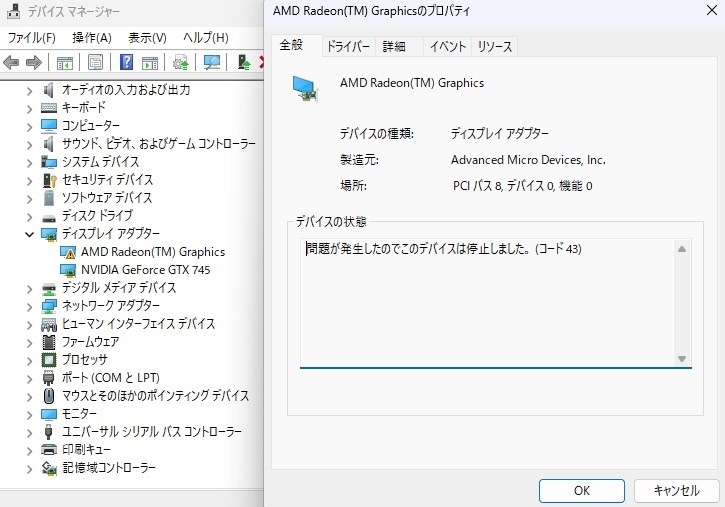Click the キーボード keyboard icon

(49, 108)
